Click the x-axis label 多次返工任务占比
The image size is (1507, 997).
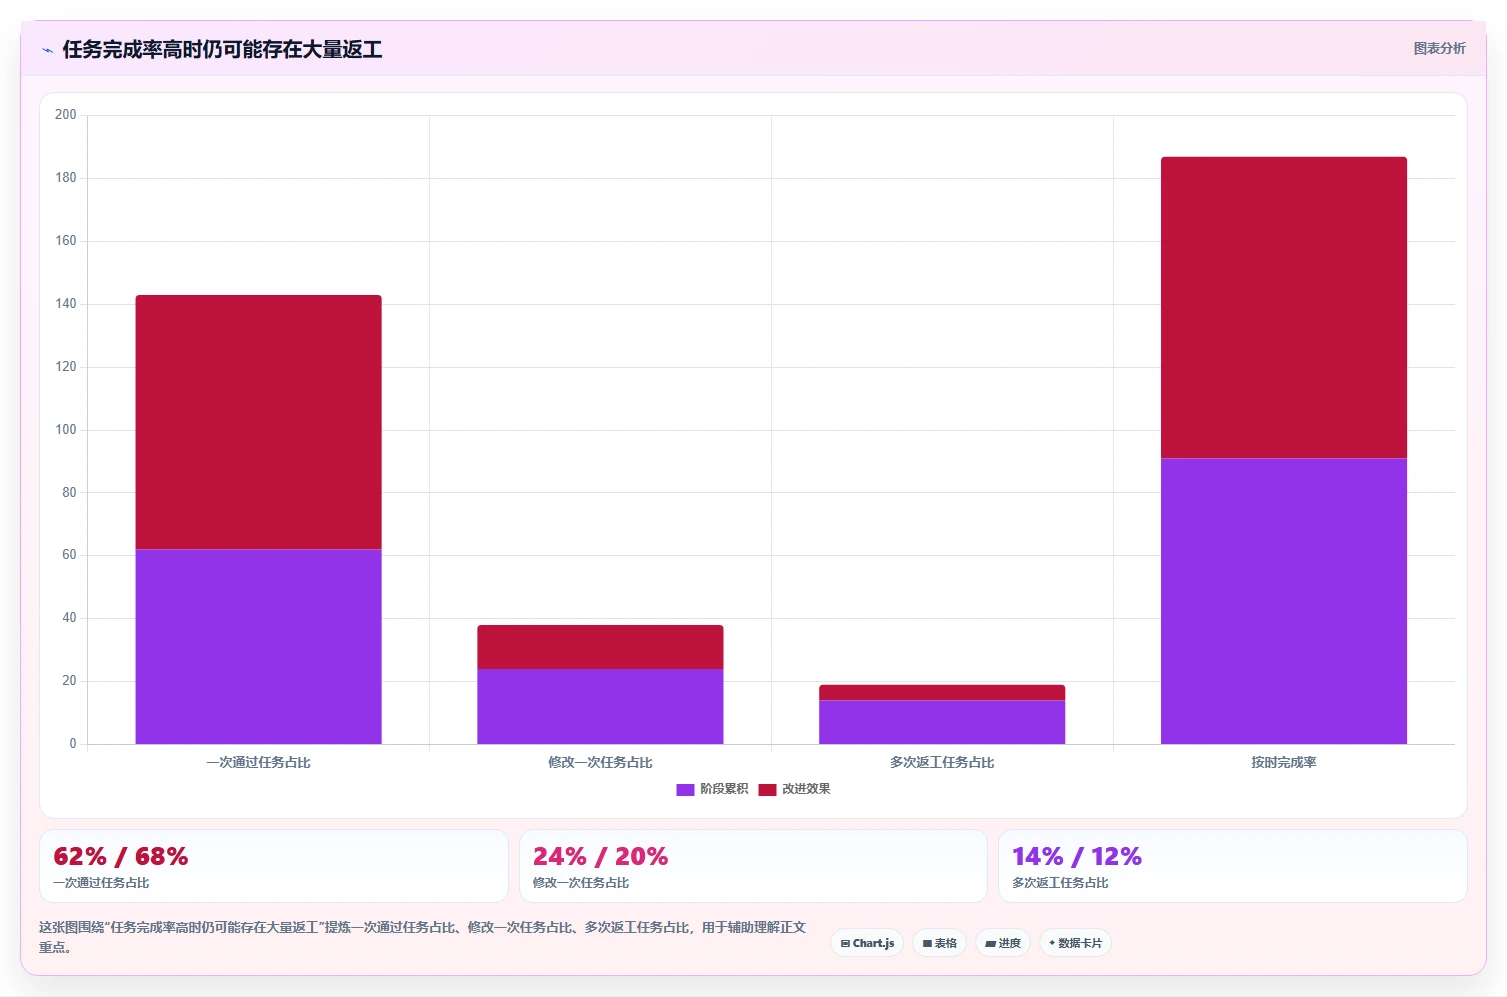942,762
